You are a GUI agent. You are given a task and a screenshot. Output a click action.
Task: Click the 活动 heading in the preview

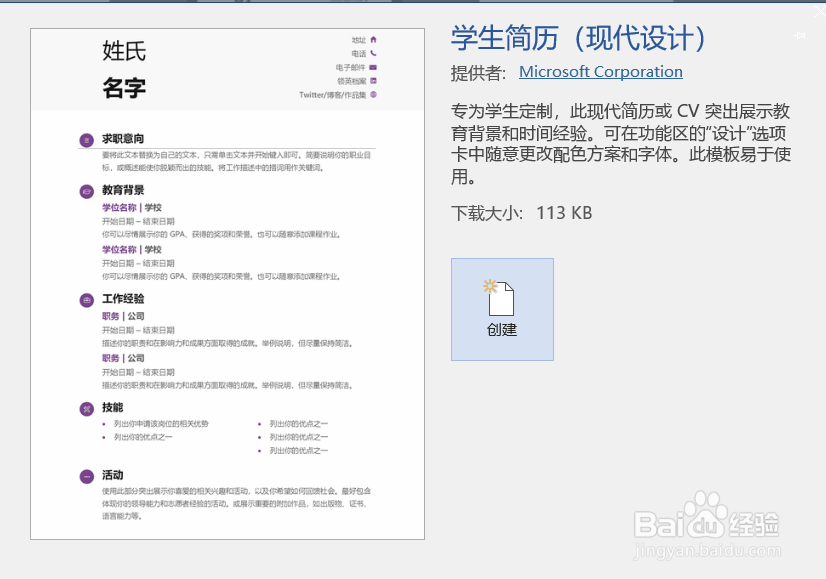click(112, 475)
